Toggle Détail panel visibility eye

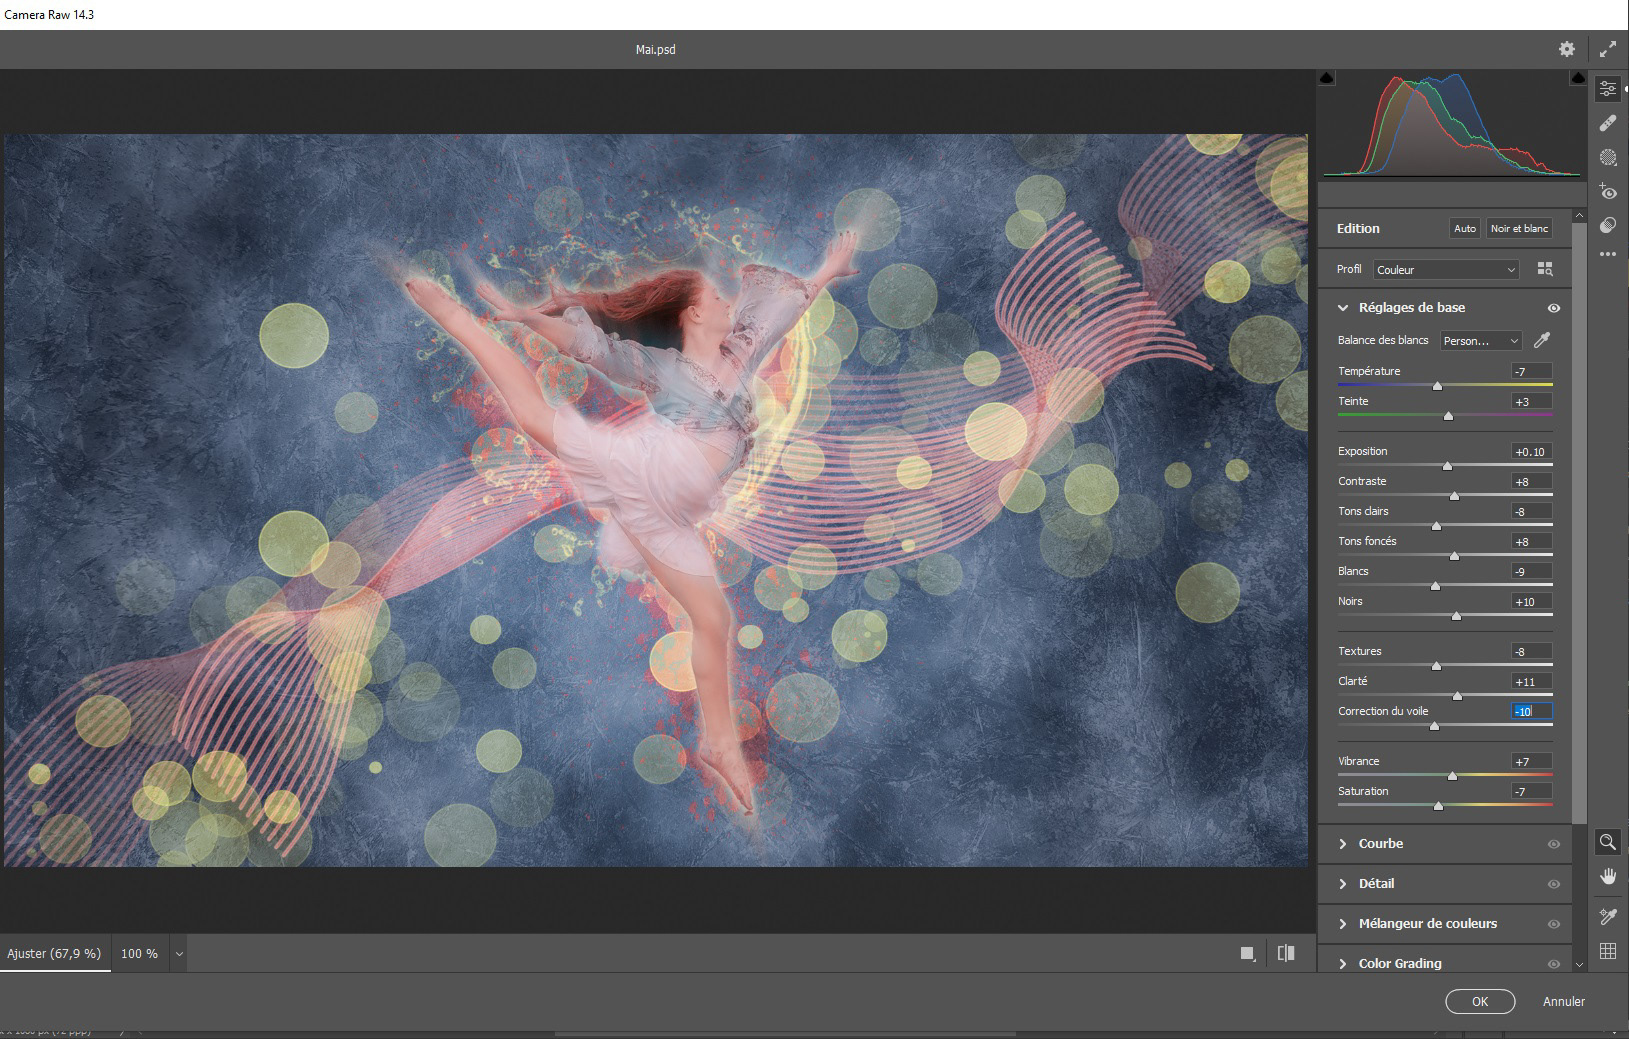1554,884
